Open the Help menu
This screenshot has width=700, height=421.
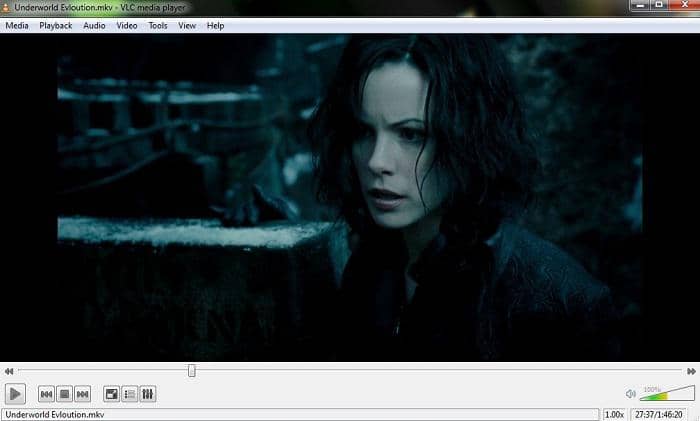point(215,25)
